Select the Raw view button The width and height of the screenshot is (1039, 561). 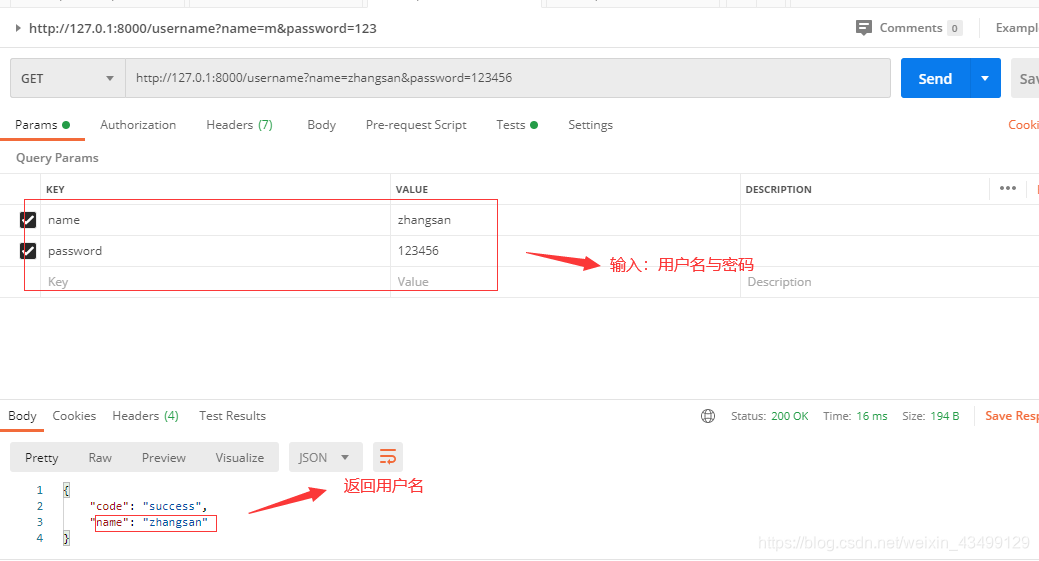[x=100, y=458]
